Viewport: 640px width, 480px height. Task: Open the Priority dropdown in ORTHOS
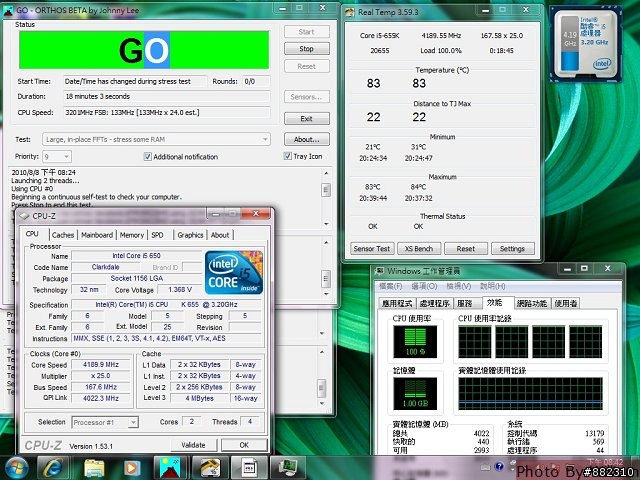[57, 156]
